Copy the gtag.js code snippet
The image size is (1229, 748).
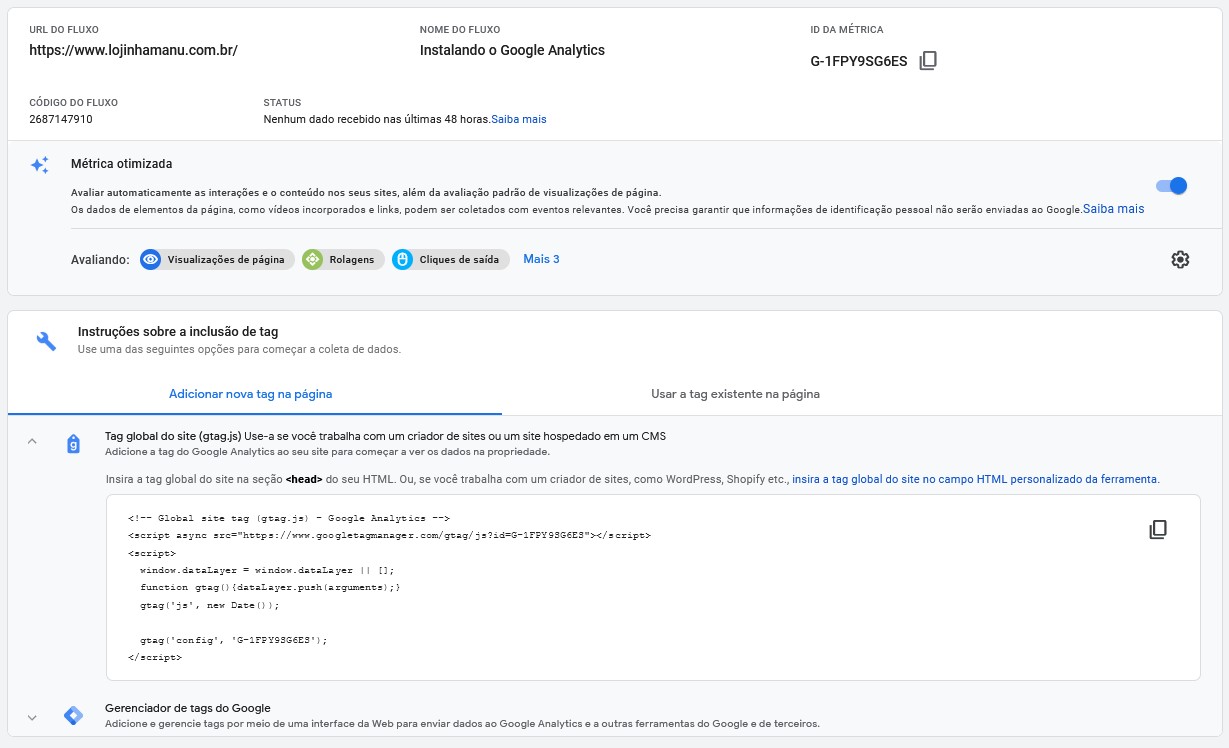click(1158, 530)
